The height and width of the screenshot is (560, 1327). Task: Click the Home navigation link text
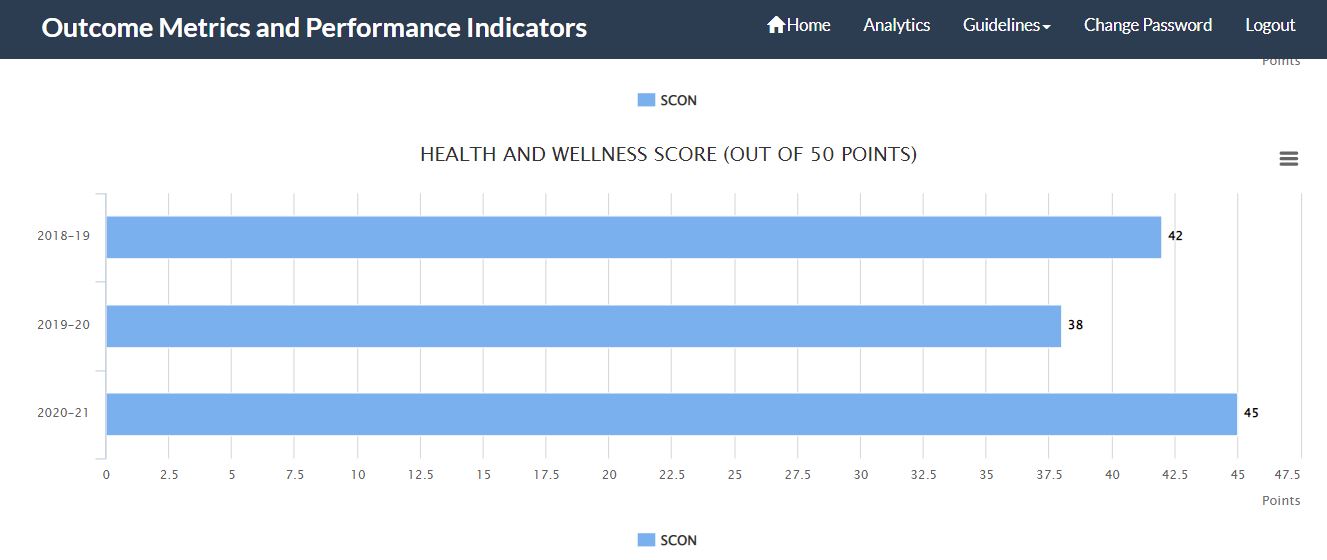(x=808, y=25)
